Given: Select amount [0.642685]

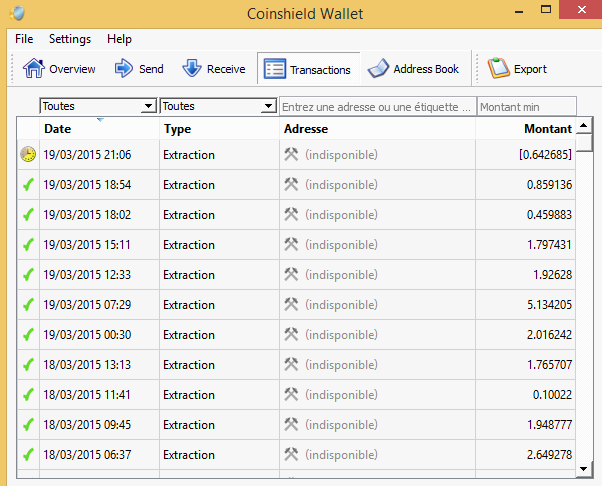Looking at the screenshot, I should (x=545, y=154).
